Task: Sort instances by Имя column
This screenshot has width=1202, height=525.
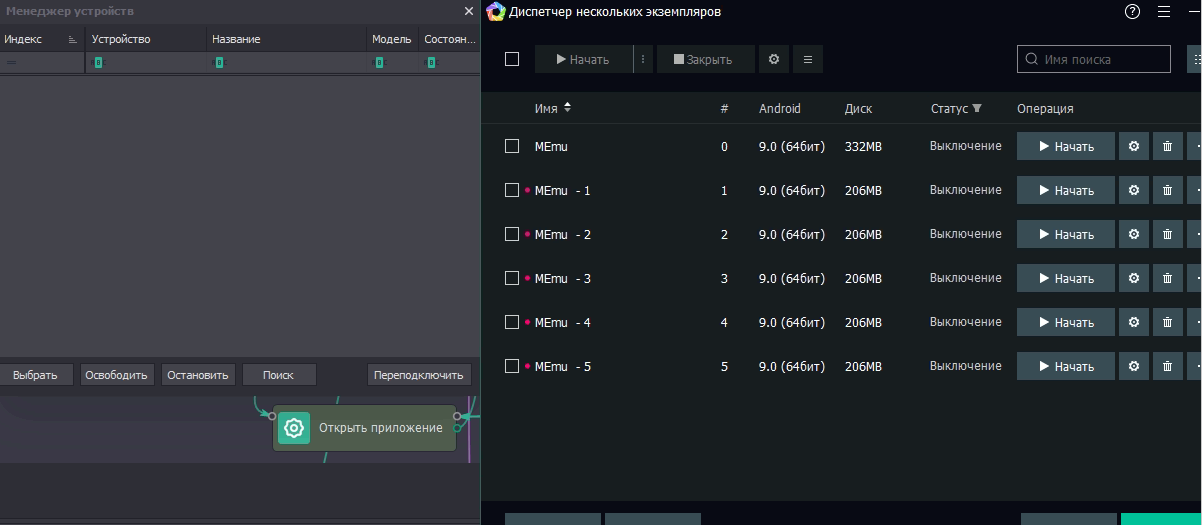Action: tap(553, 108)
